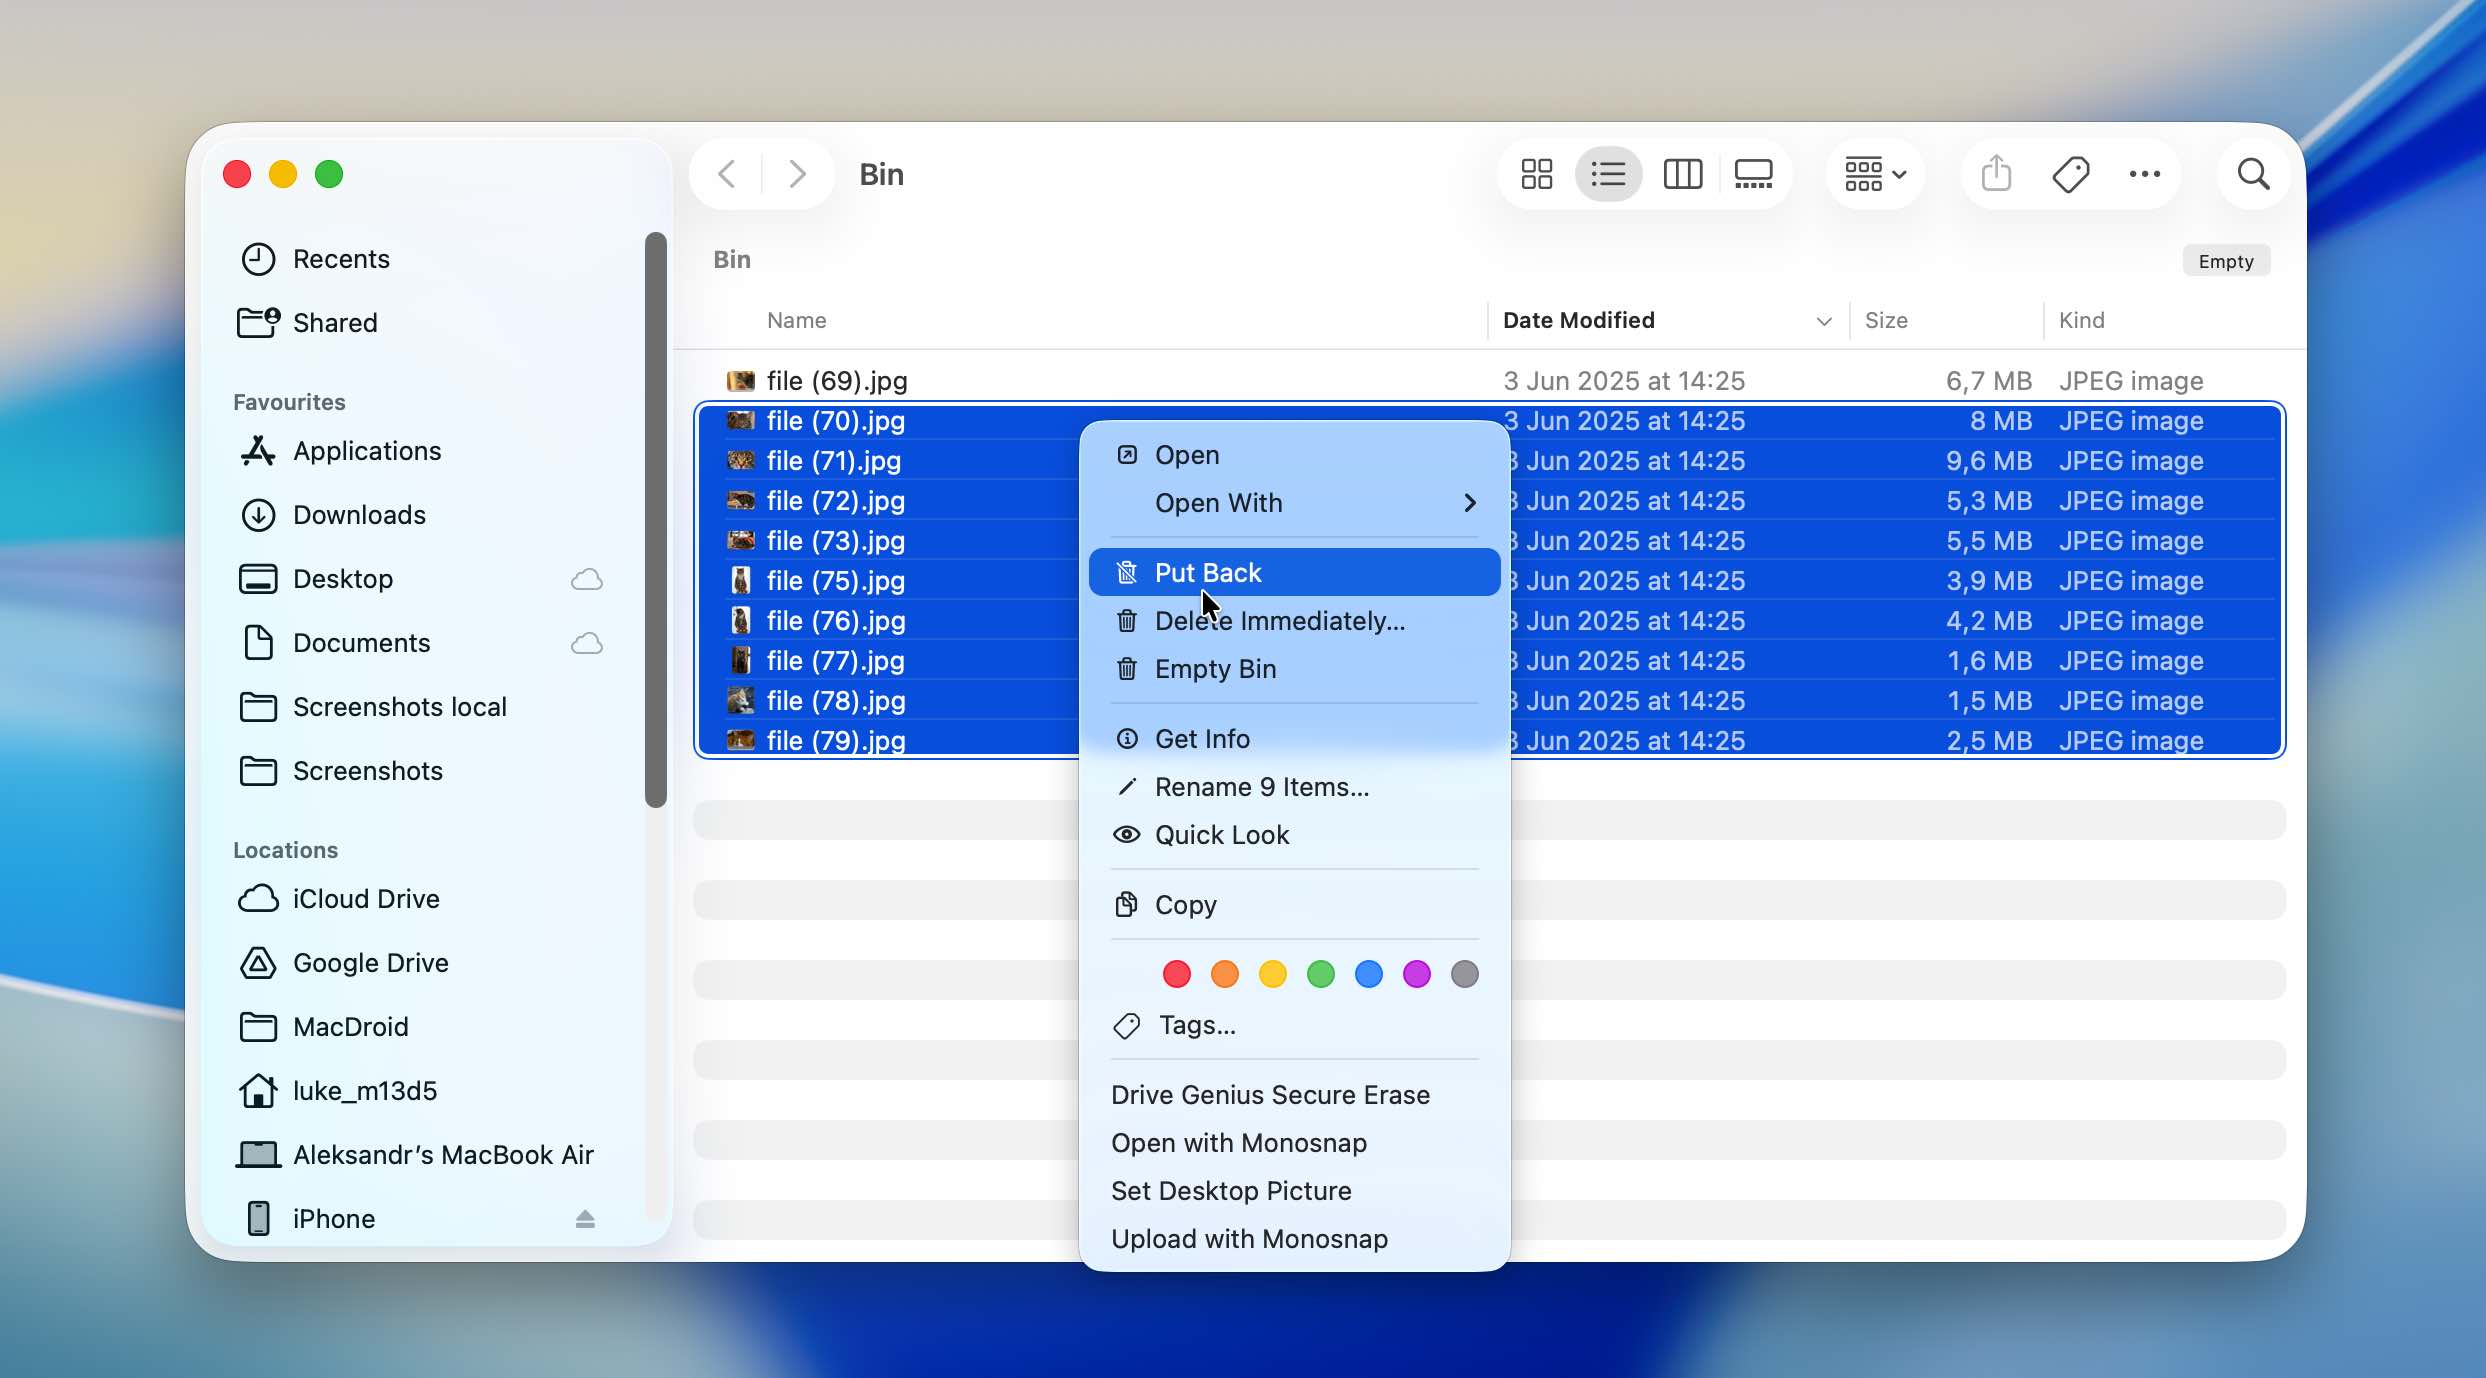This screenshot has width=2486, height=1378.
Task: Open the Date Modified sort dropdown
Action: (1823, 321)
